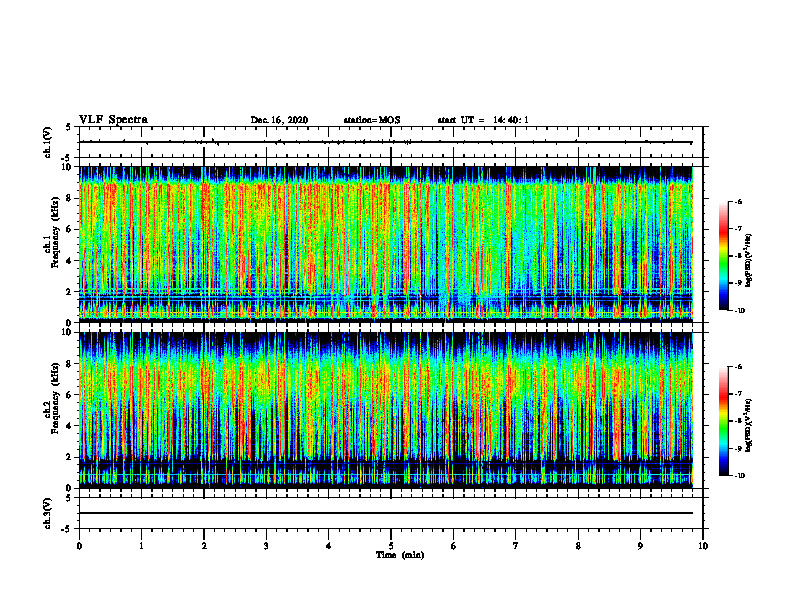
Task: Click the "ch.1(V)" waveform axis label
Action: point(47,142)
